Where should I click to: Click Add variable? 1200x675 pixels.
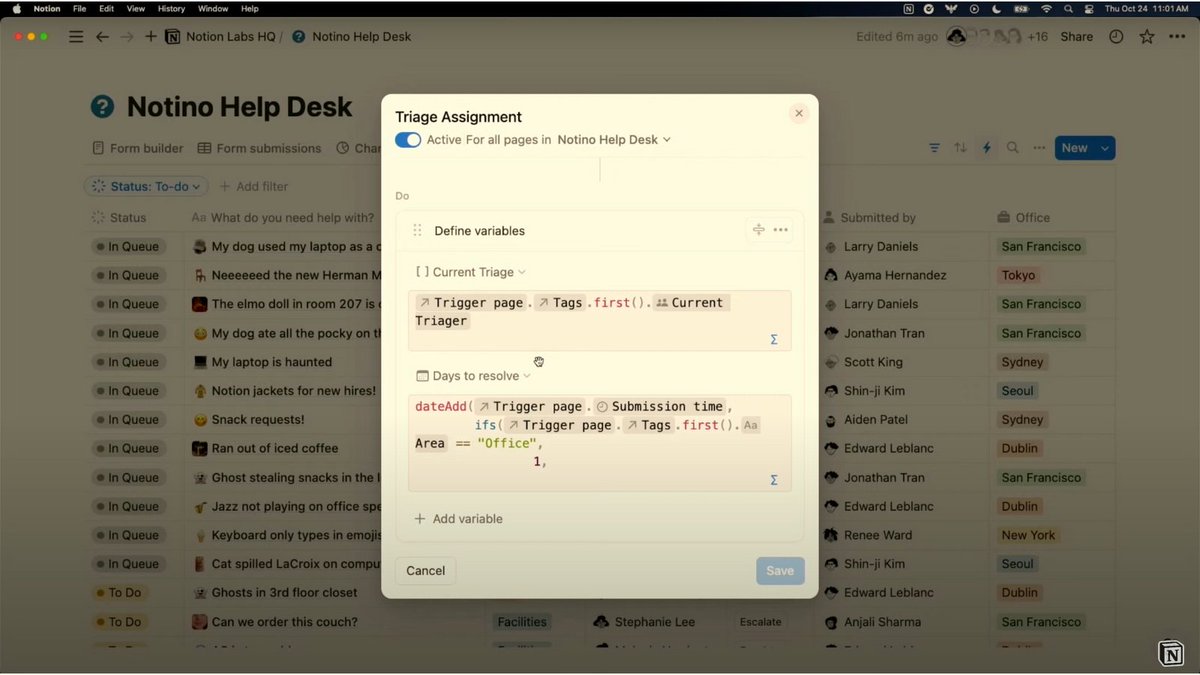(459, 519)
